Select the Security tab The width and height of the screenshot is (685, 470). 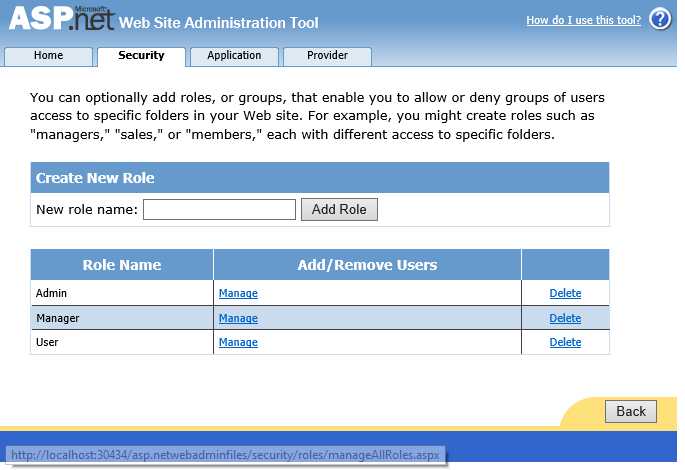pyautogui.click(x=141, y=56)
